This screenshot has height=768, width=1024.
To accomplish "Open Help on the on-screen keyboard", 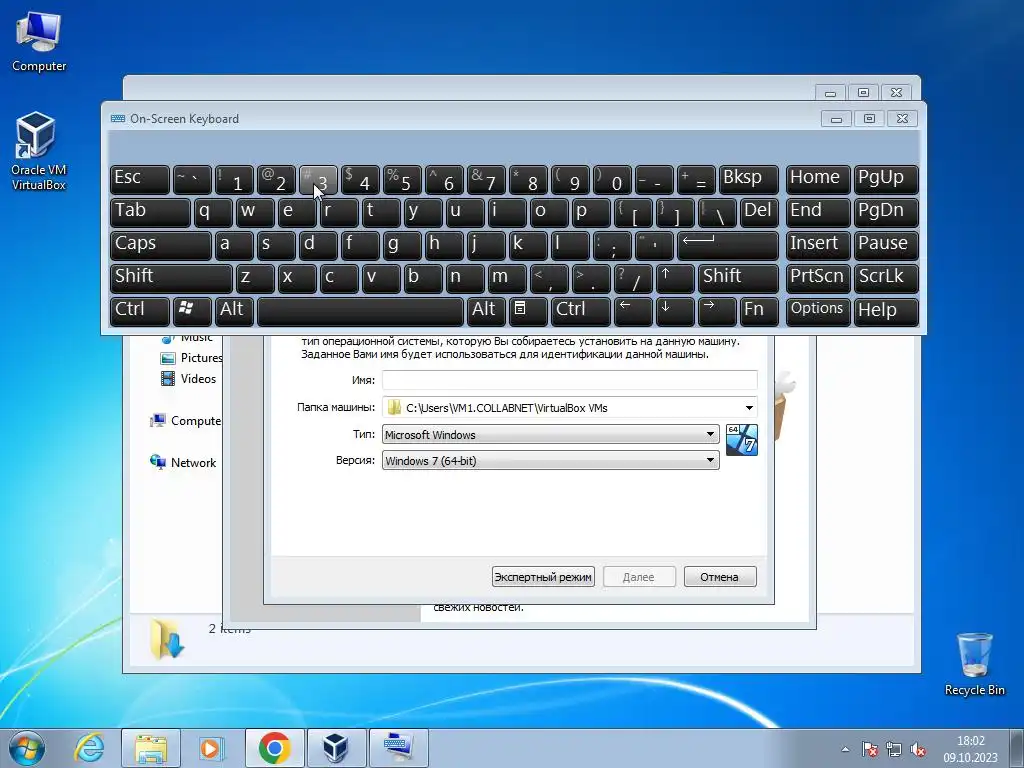I will point(886,311).
